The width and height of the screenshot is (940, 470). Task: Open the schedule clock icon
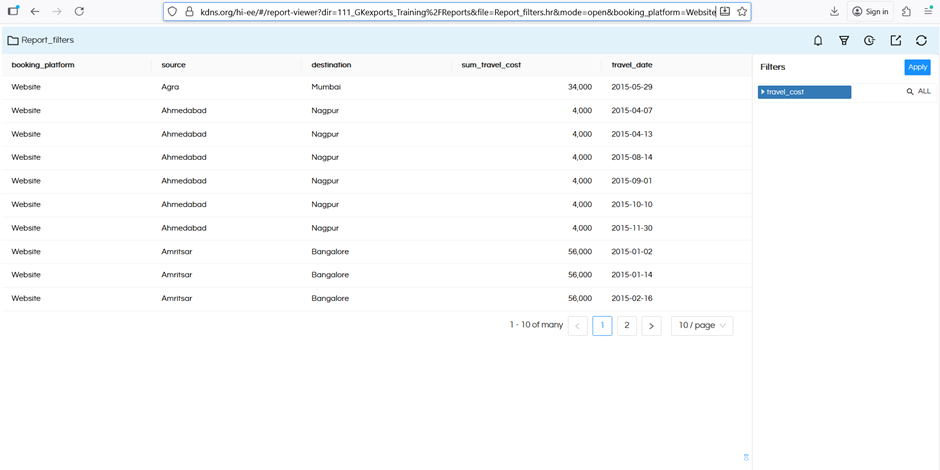click(x=870, y=41)
